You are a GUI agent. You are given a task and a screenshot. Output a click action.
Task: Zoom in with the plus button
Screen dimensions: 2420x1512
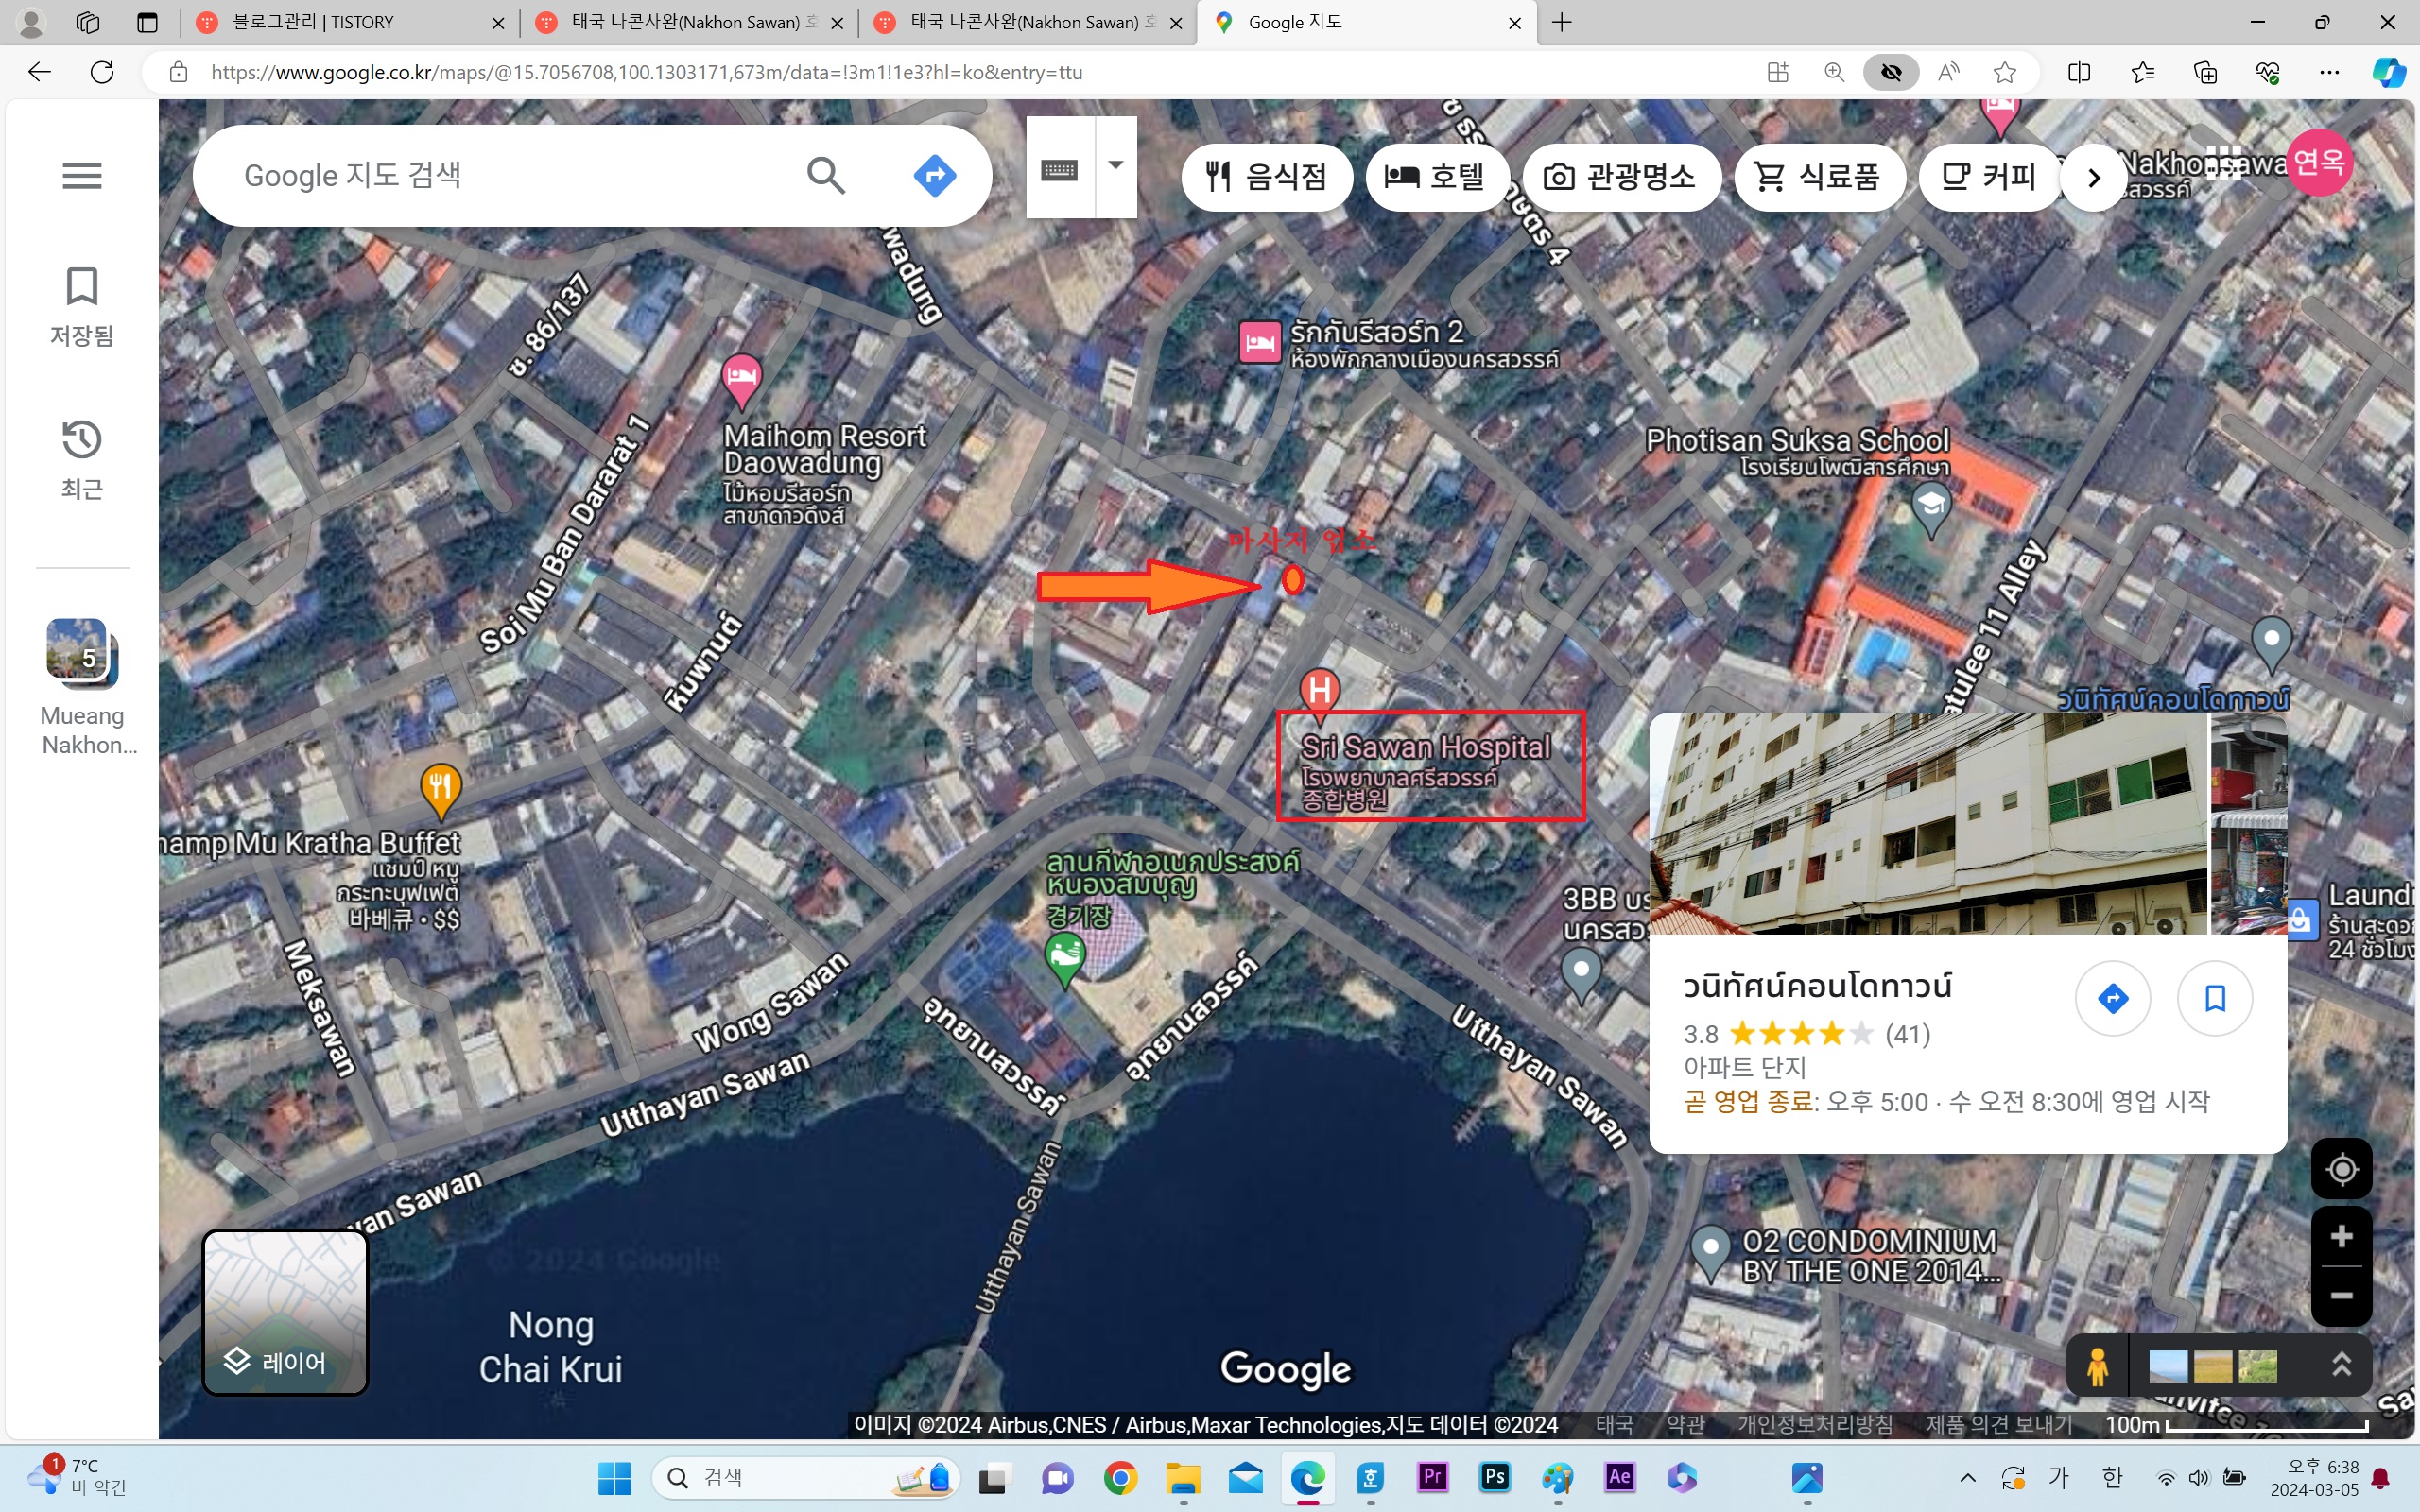(2341, 1237)
